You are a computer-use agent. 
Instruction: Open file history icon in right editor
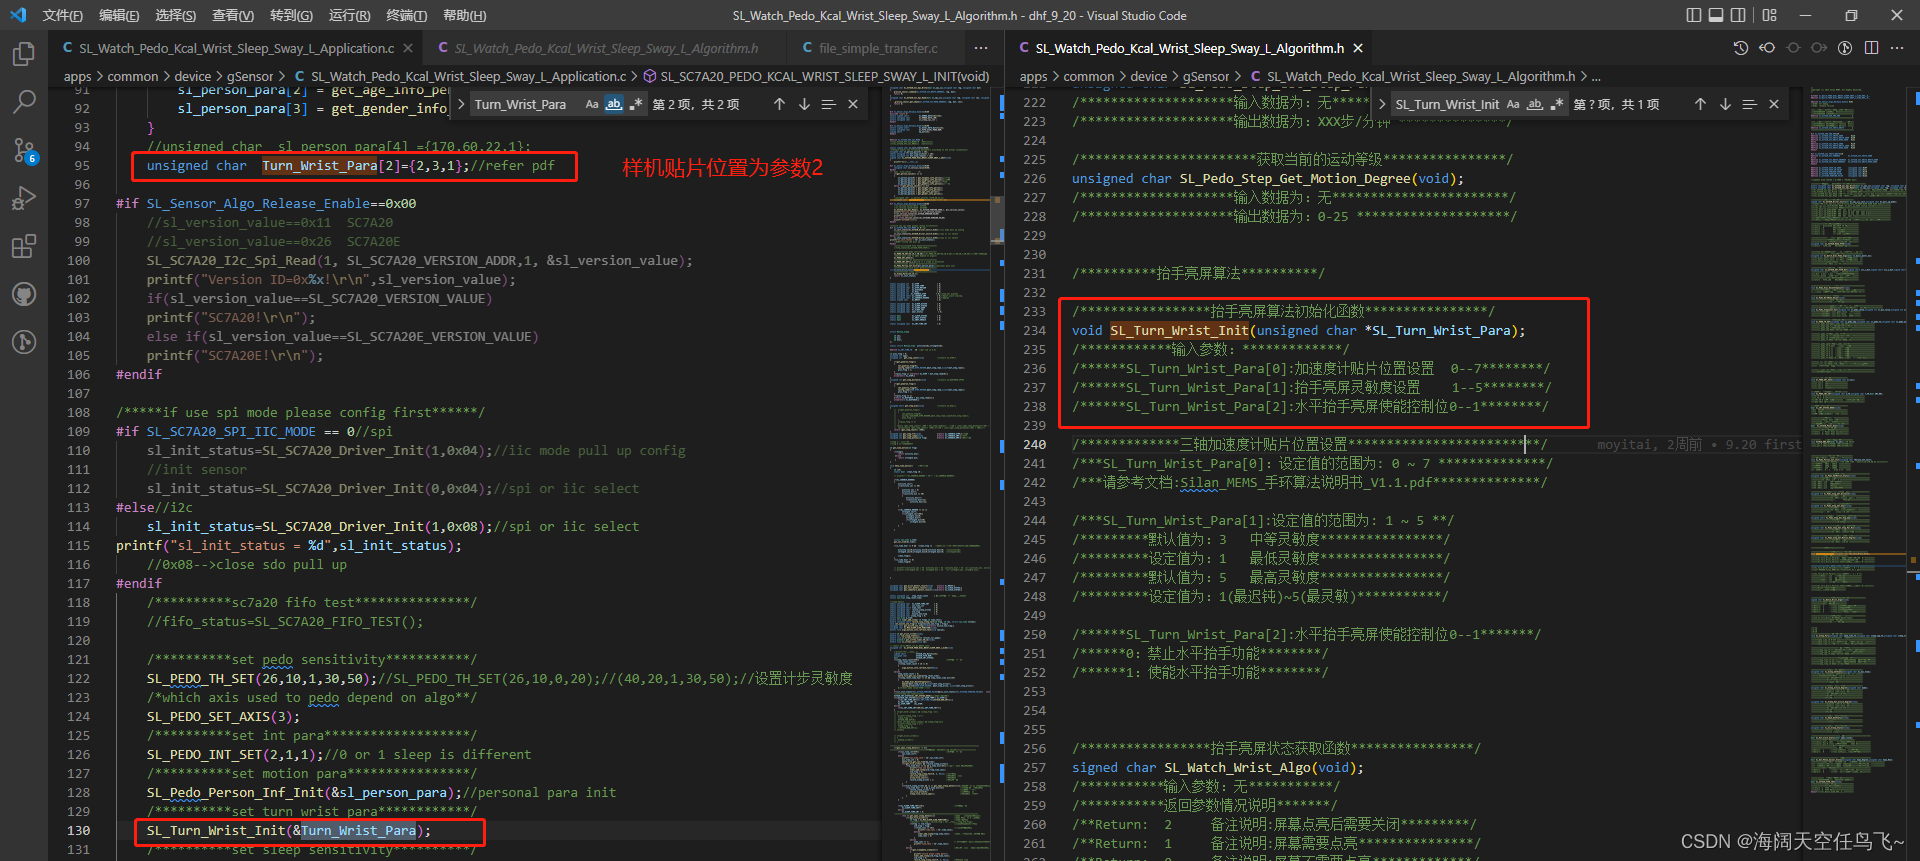pos(1741,48)
